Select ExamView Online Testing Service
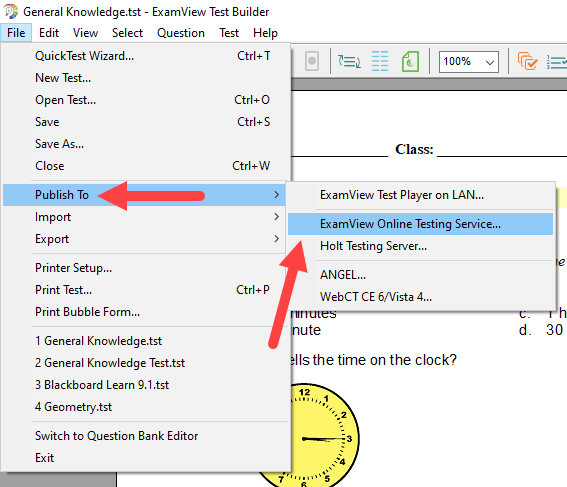 (420, 224)
